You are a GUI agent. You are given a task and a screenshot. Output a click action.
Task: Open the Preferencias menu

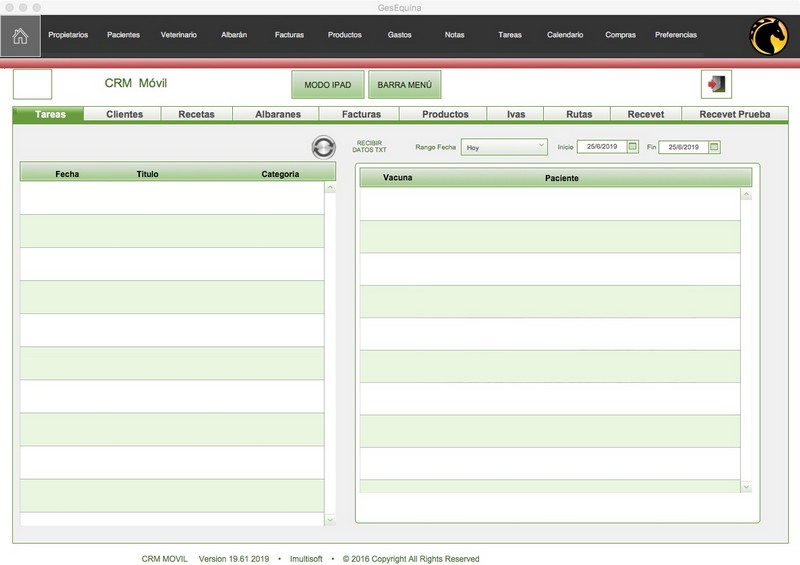(x=676, y=35)
